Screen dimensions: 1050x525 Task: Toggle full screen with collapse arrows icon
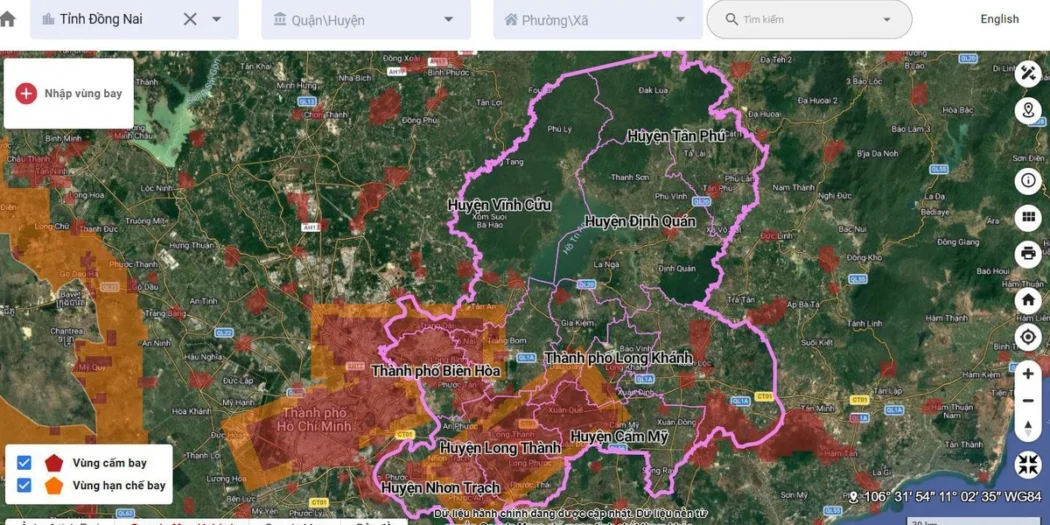click(x=1027, y=464)
